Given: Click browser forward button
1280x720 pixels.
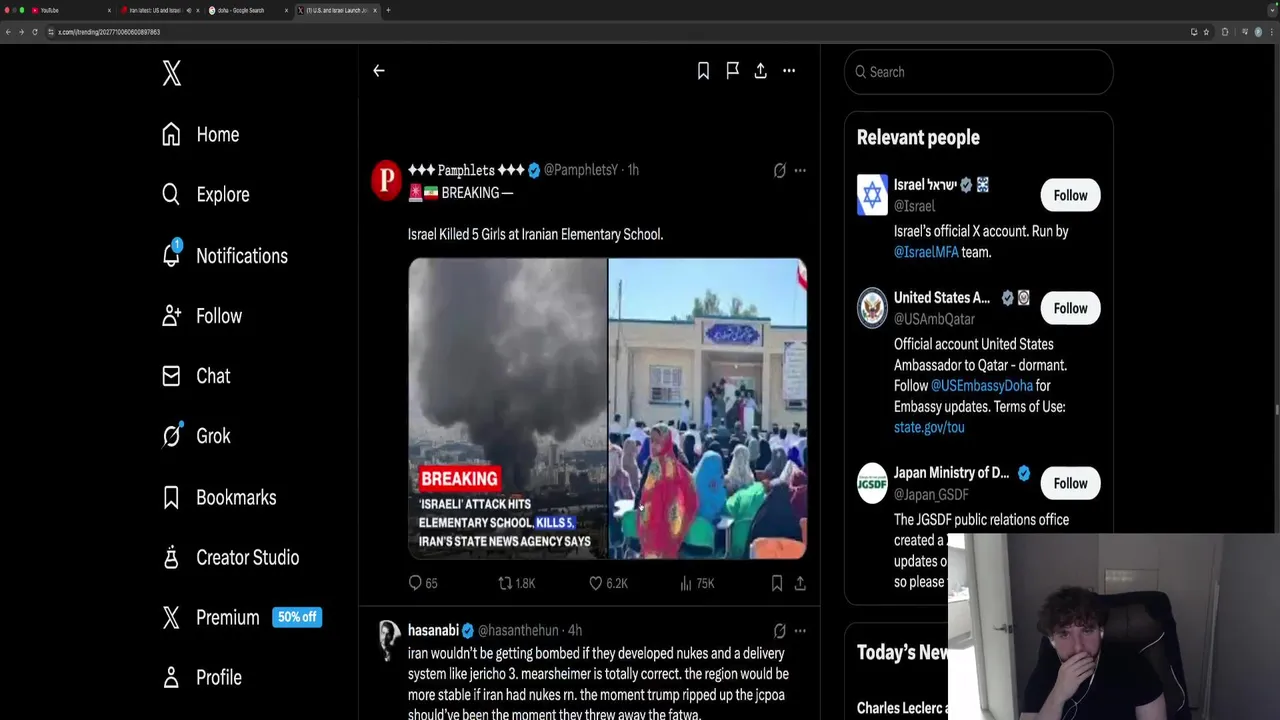Looking at the screenshot, I should point(21,32).
